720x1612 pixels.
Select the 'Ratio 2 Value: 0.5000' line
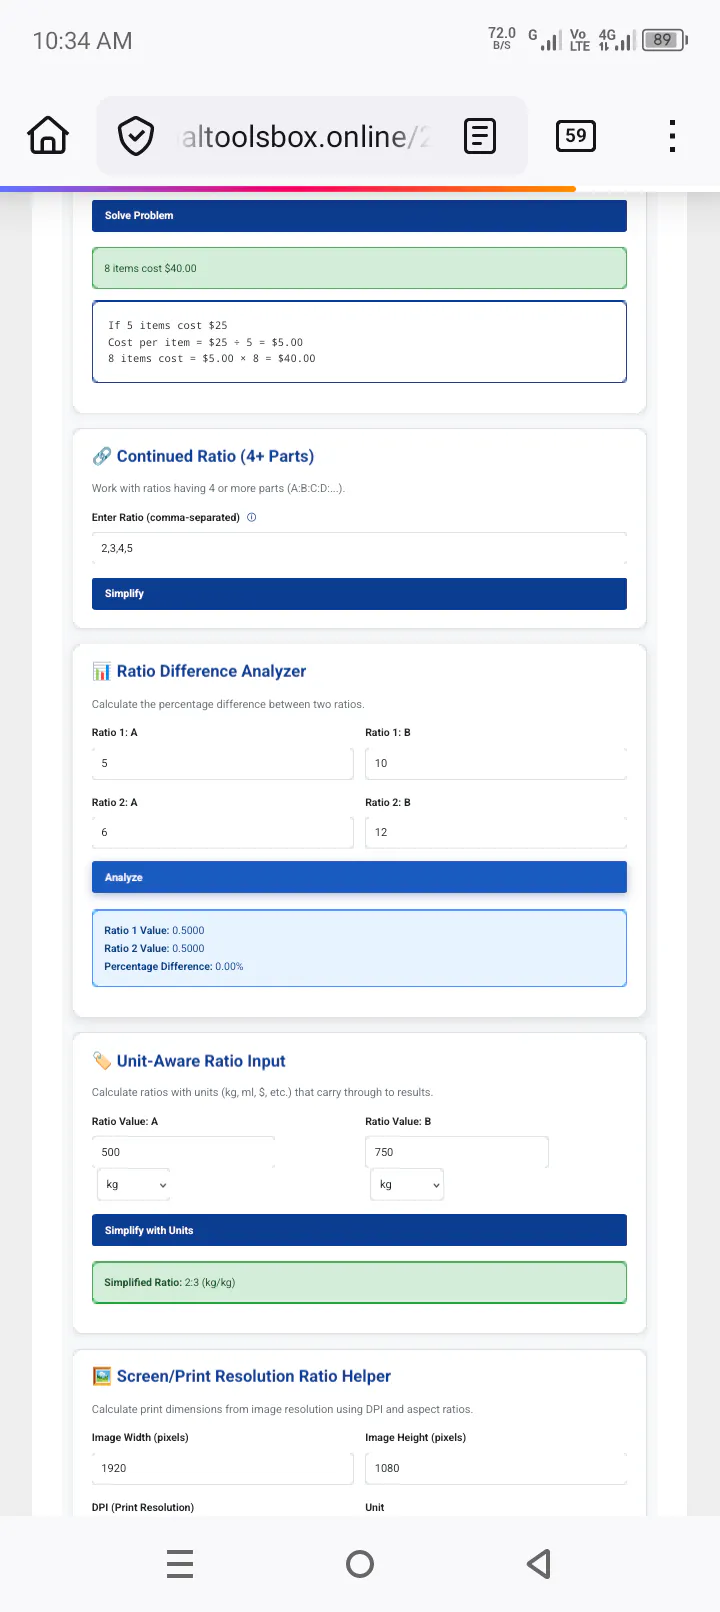point(154,948)
